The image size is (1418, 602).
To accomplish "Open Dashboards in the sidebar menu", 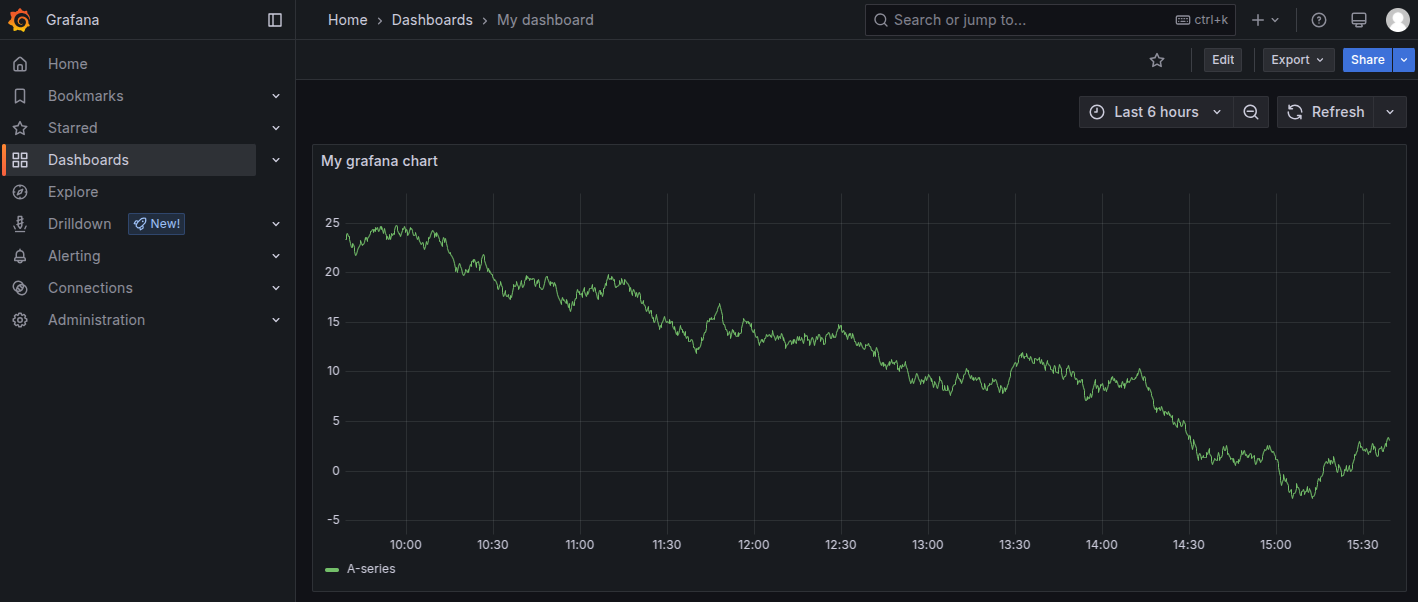I will click(x=88, y=160).
